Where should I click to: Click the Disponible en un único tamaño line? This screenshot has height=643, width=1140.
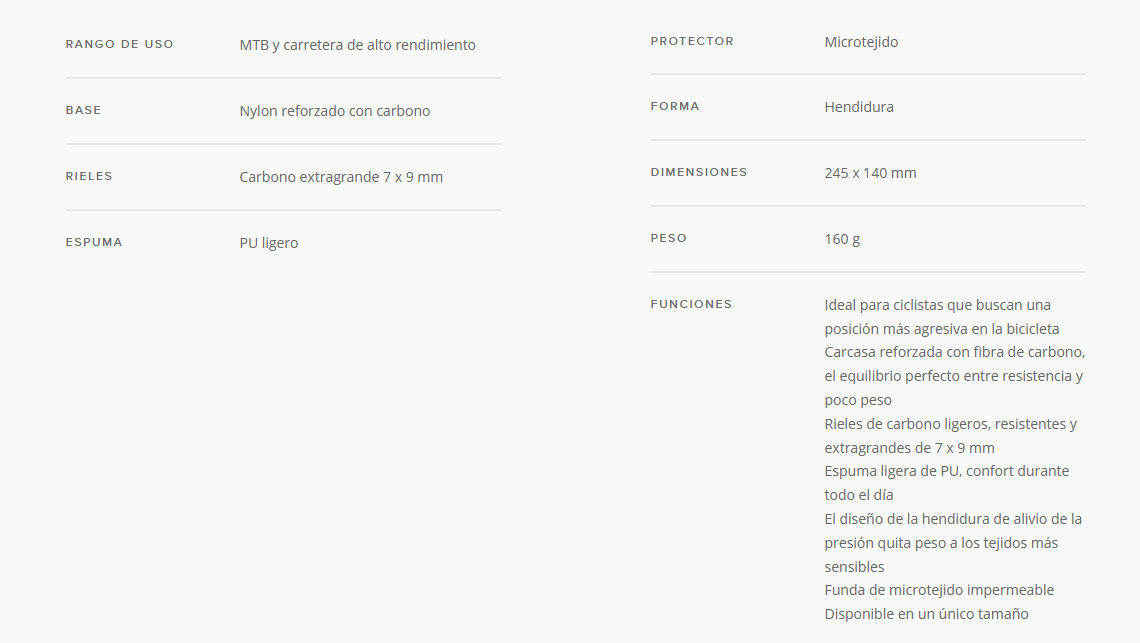pyautogui.click(x=926, y=614)
